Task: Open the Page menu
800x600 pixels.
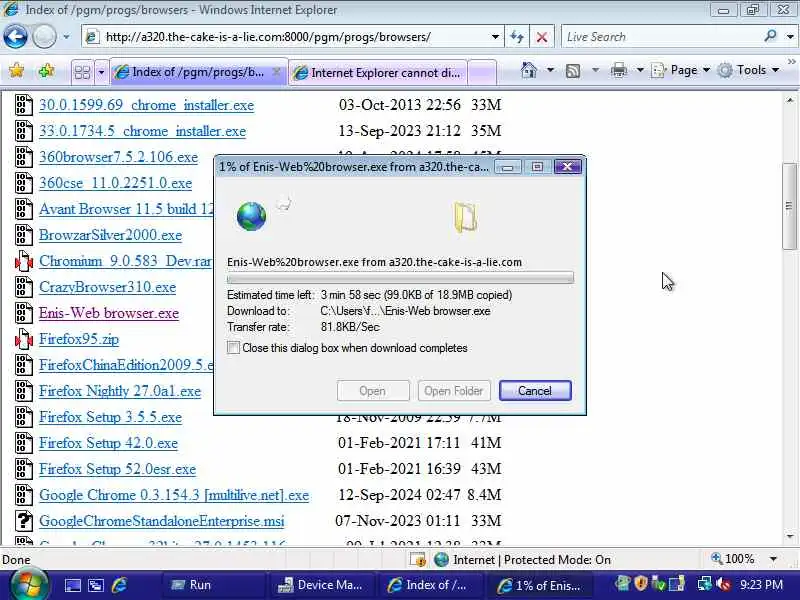Action: tap(681, 70)
